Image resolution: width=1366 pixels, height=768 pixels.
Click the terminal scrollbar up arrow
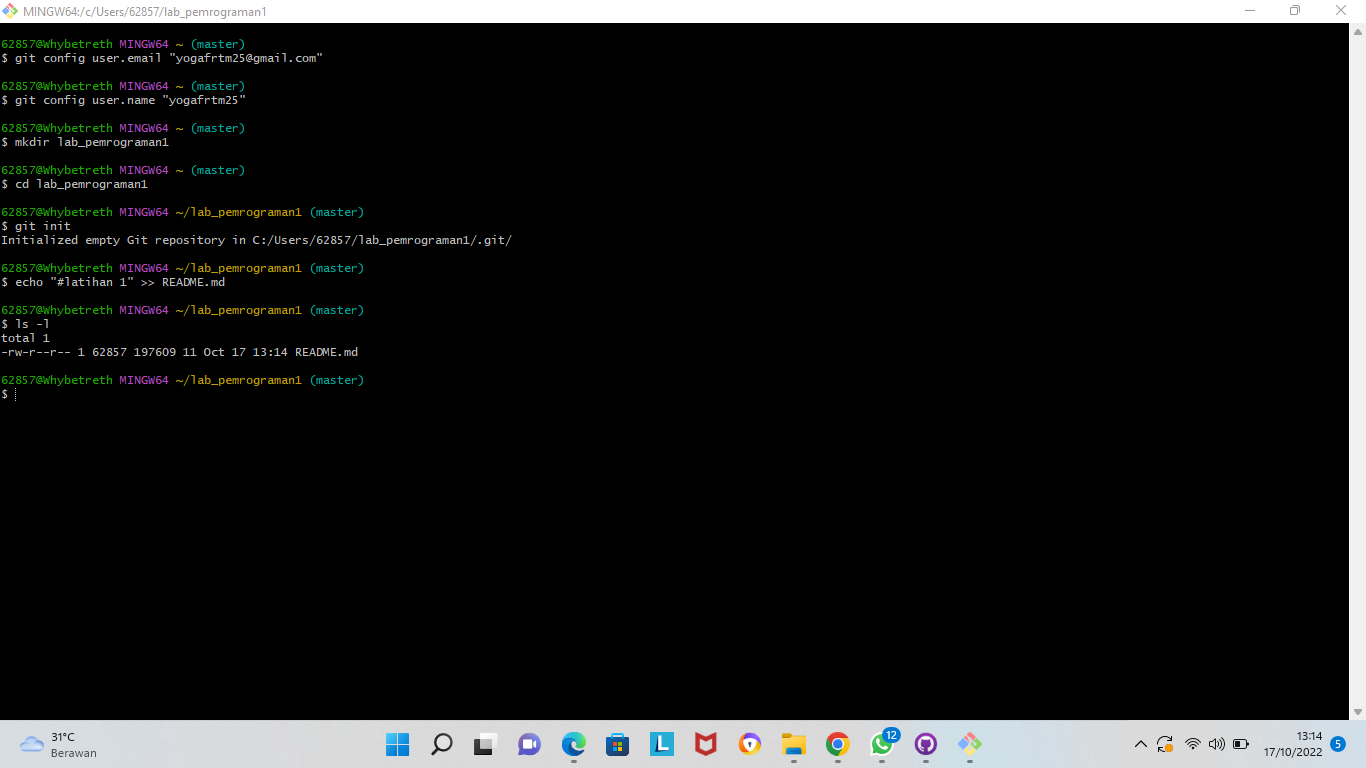point(1358,30)
